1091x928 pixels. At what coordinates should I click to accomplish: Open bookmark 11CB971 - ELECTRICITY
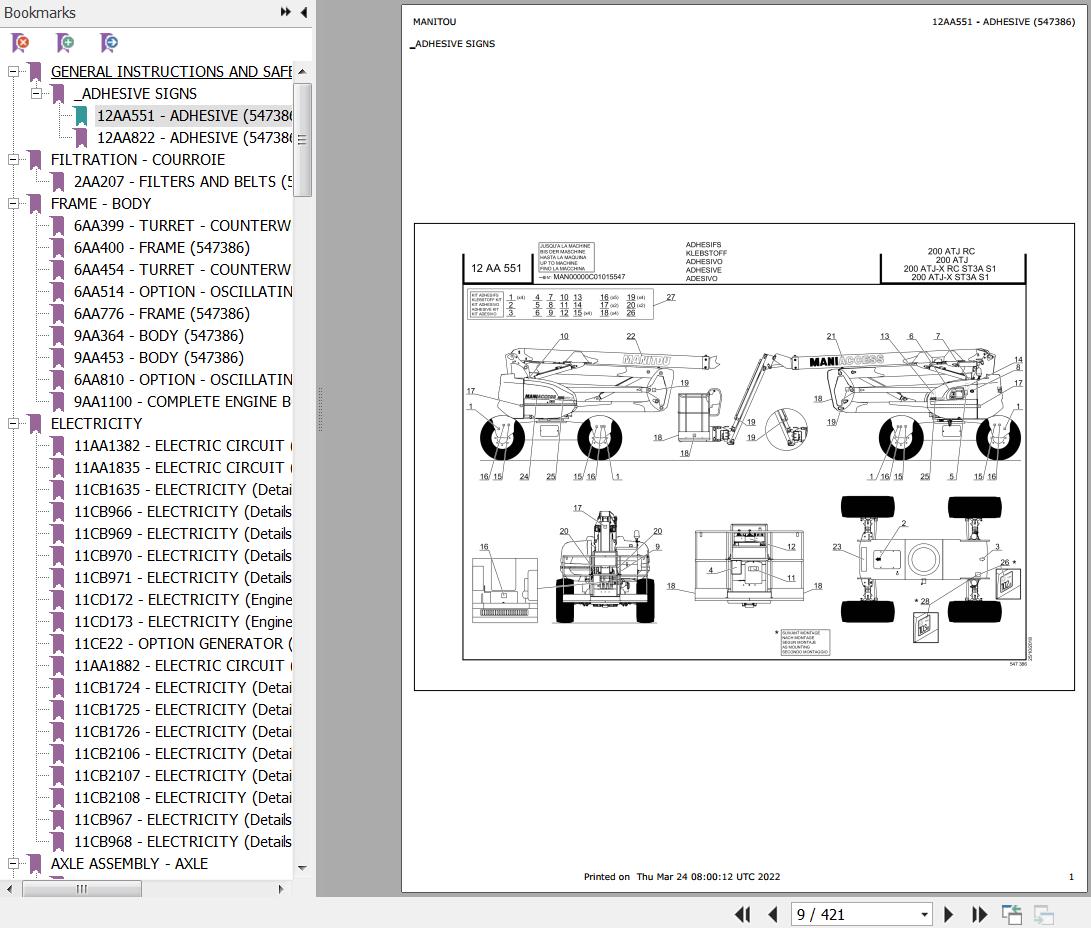coord(183,577)
